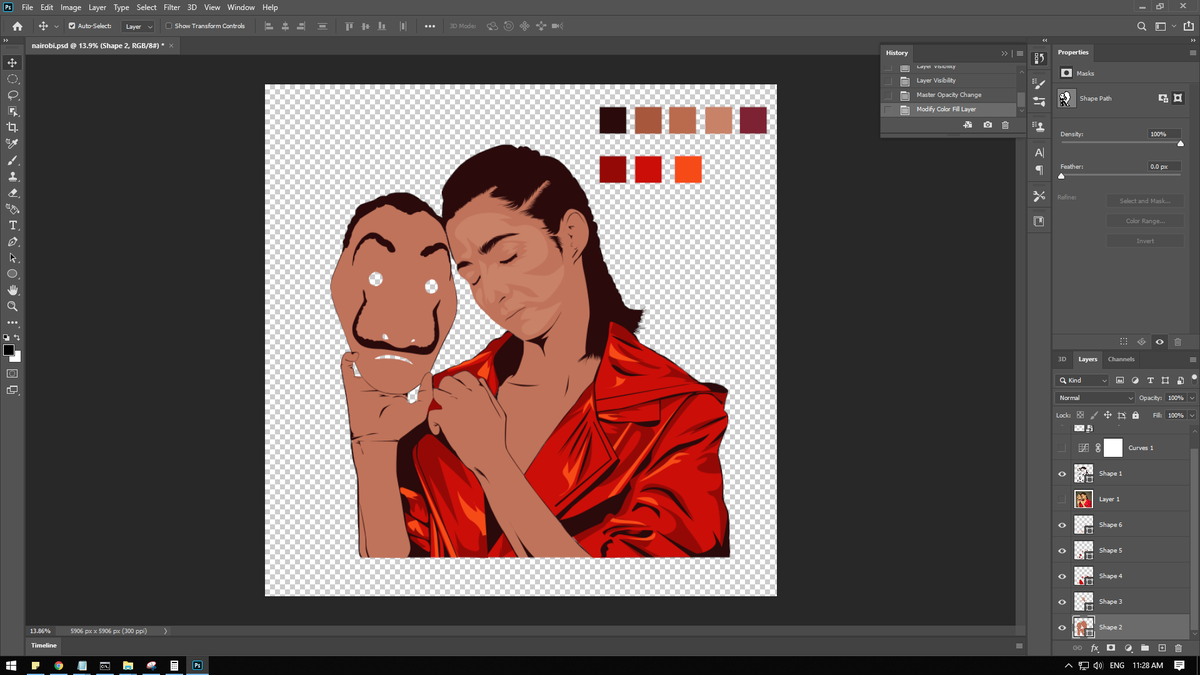Screen dimensions: 1200x675
Task: Click the add layer style fx icon
Action: (x=1094, y=648)
